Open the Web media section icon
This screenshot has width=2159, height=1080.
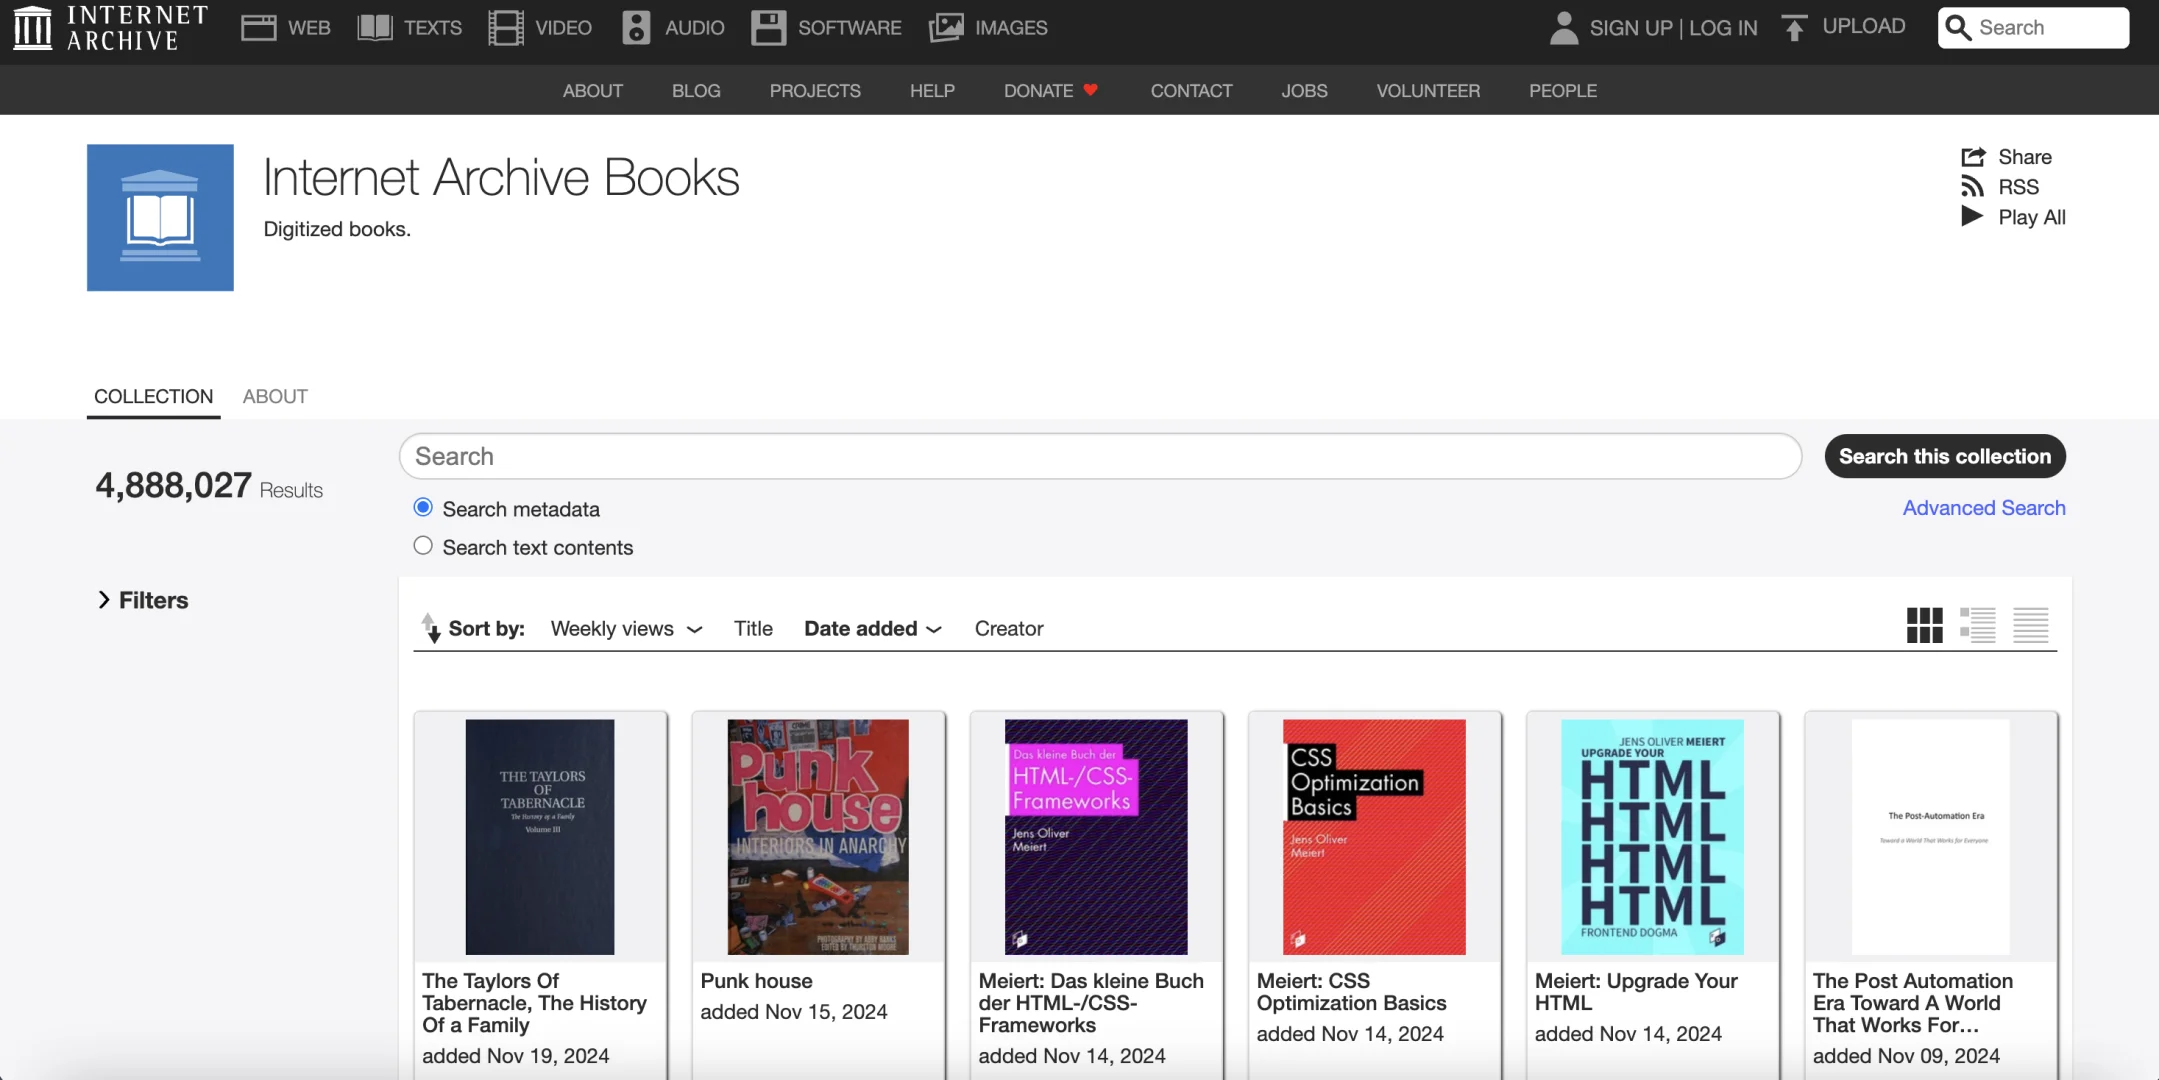point(258,27)
